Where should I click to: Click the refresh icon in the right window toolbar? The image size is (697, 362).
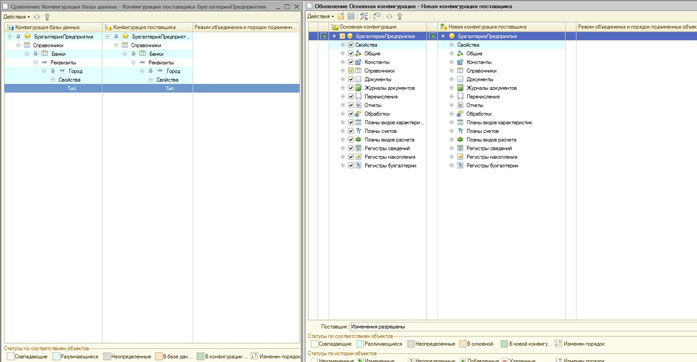389,16
